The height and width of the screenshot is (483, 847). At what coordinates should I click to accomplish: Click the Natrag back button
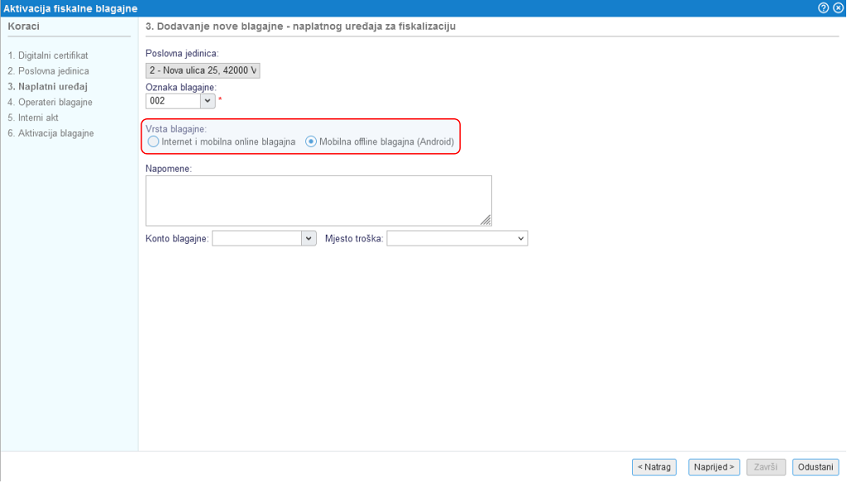click(654, 467)
